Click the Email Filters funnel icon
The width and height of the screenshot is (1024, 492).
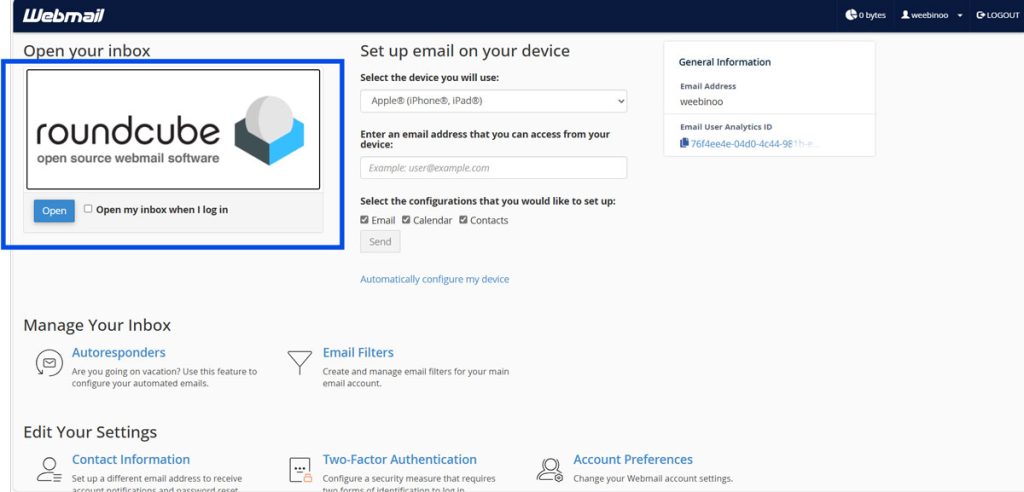pos(299,362)
